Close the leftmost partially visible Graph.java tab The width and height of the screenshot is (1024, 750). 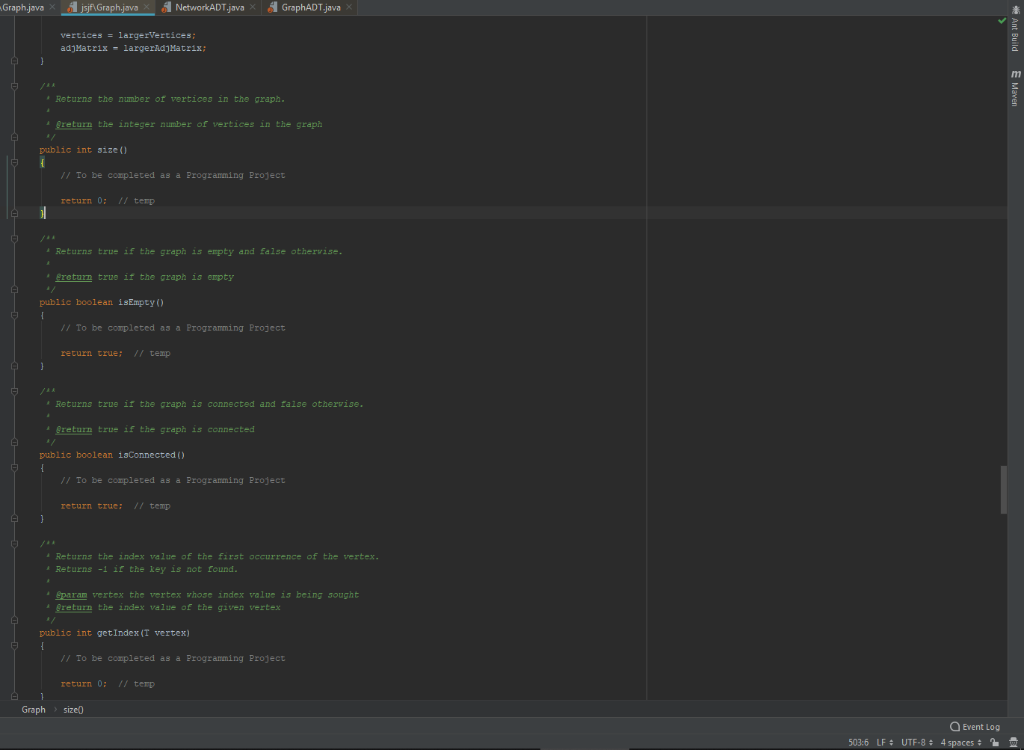coord(52,7)
